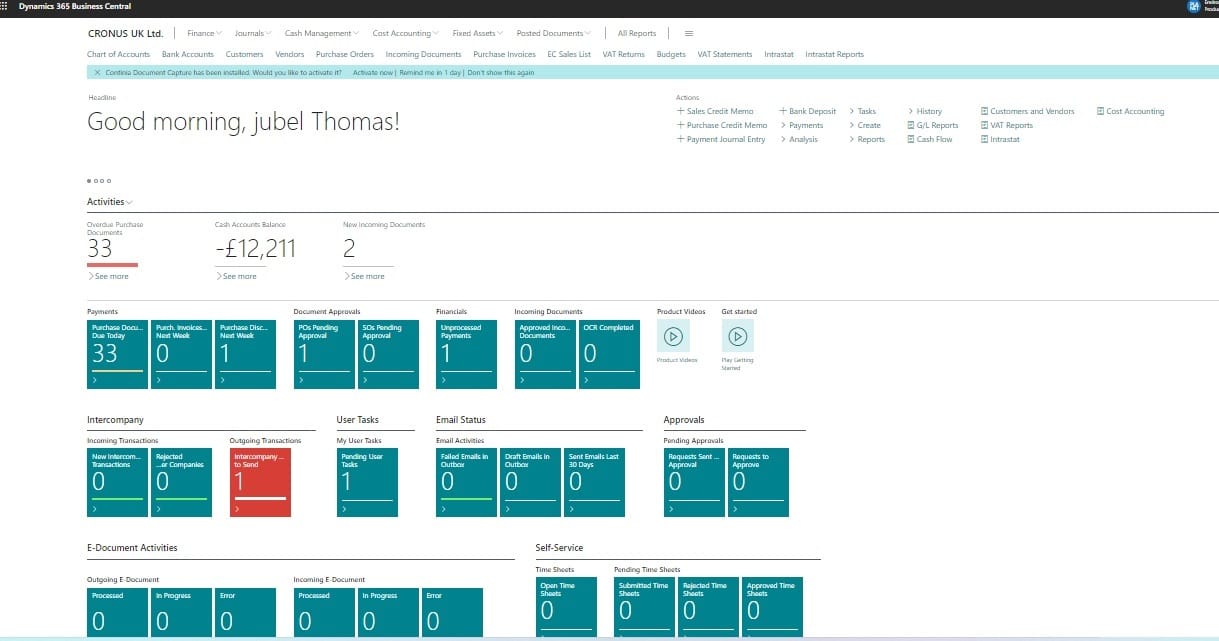Screen dimensions: 1219x641
Task: Open Bank Accounts list
Action: 188,54
